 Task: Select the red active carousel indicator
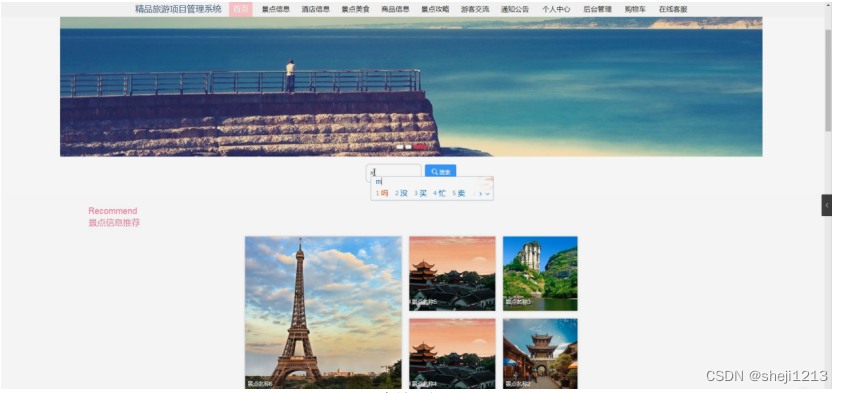pyautogui.click(x=419, y=147)
